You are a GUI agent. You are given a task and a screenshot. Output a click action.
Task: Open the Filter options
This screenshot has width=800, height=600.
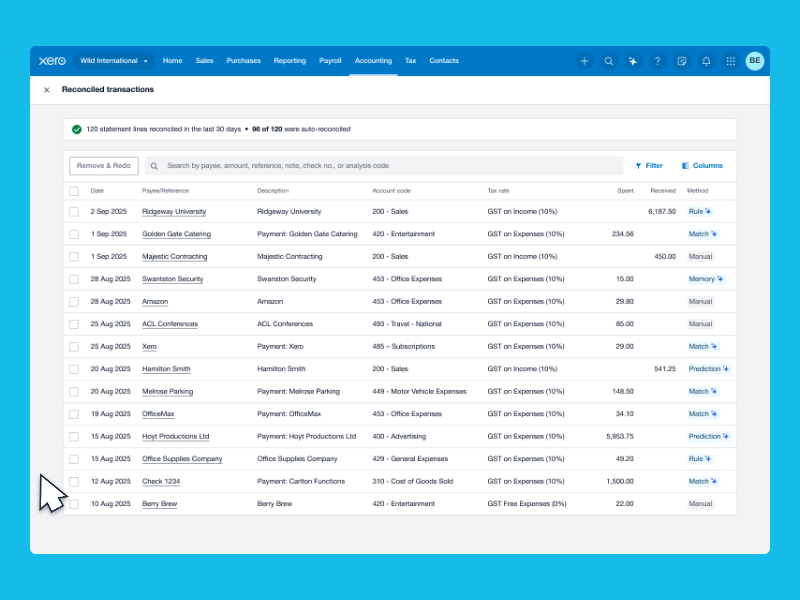(649, 165)
